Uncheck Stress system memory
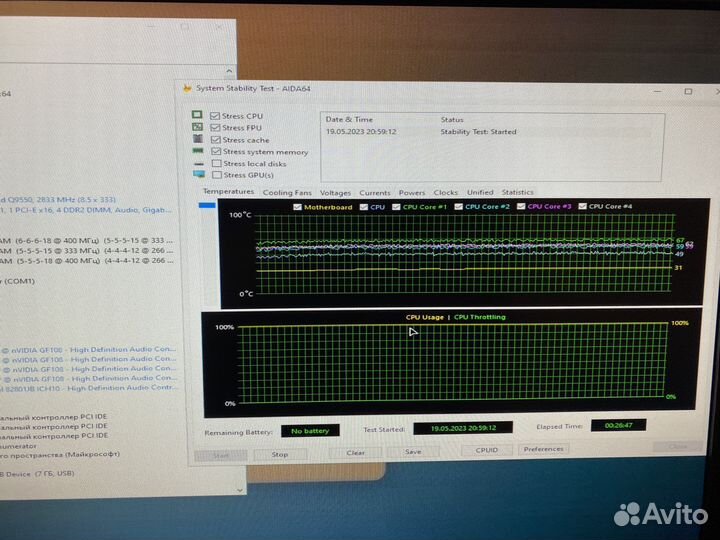This screenshot has width=720, height=540. click(x=216, y=151)
